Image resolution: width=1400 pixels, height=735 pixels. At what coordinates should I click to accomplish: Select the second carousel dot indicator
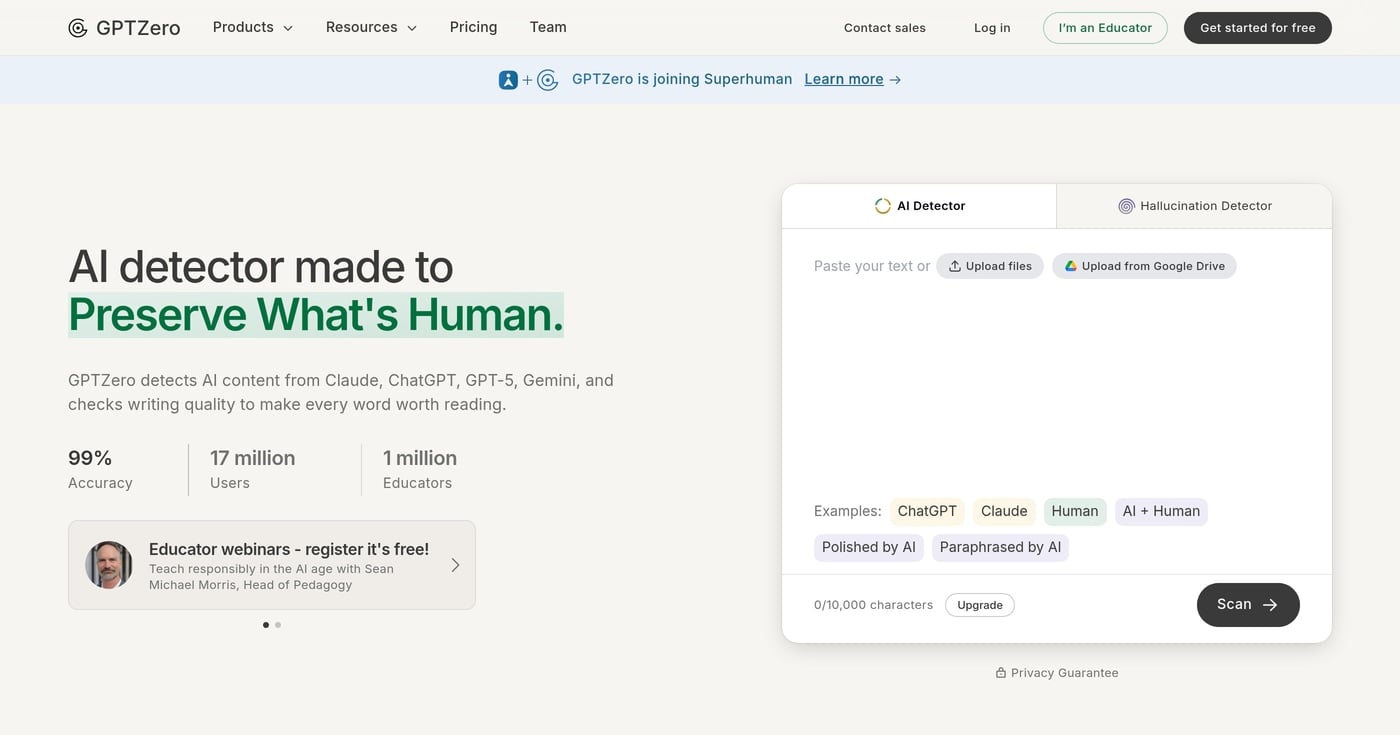[x=278, y=625]
